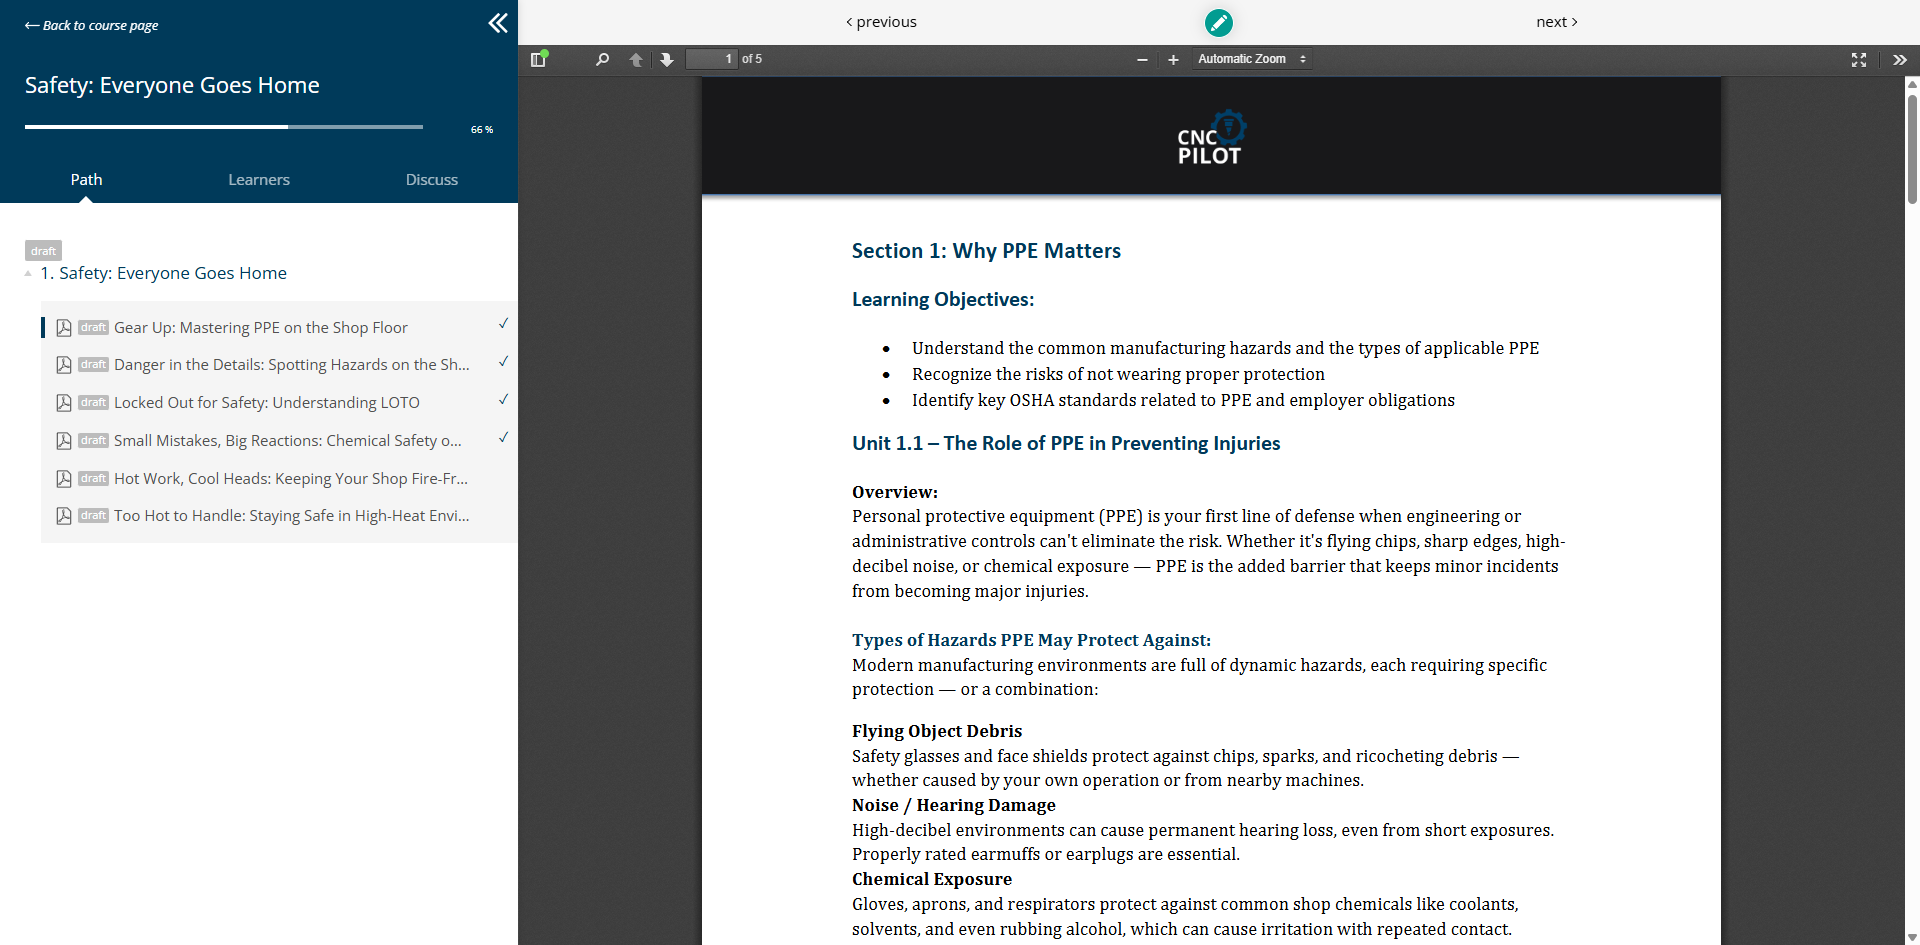Screen dimensions: 1920x945
Task: Go to the next lesson
Action: coord(1556,22)
